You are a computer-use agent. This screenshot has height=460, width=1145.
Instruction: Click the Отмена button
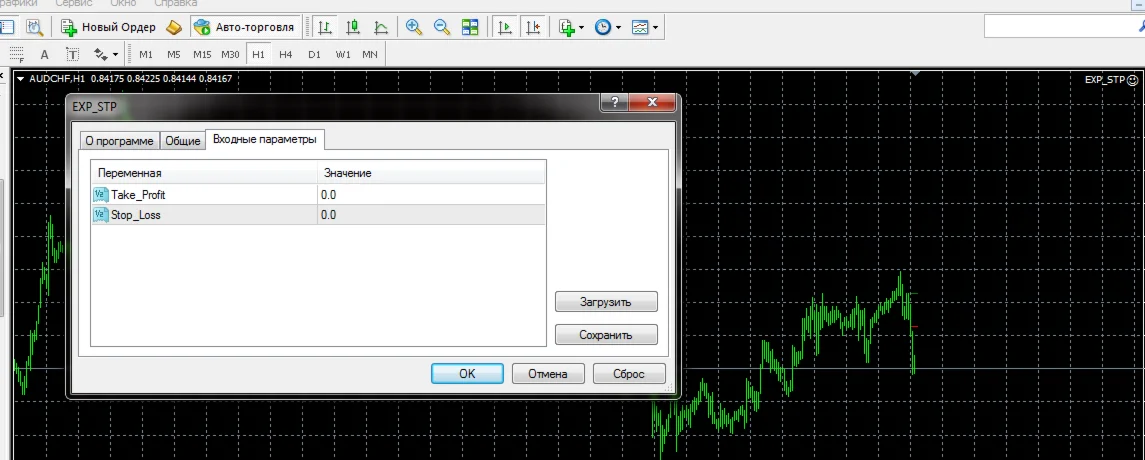point(548,373)
